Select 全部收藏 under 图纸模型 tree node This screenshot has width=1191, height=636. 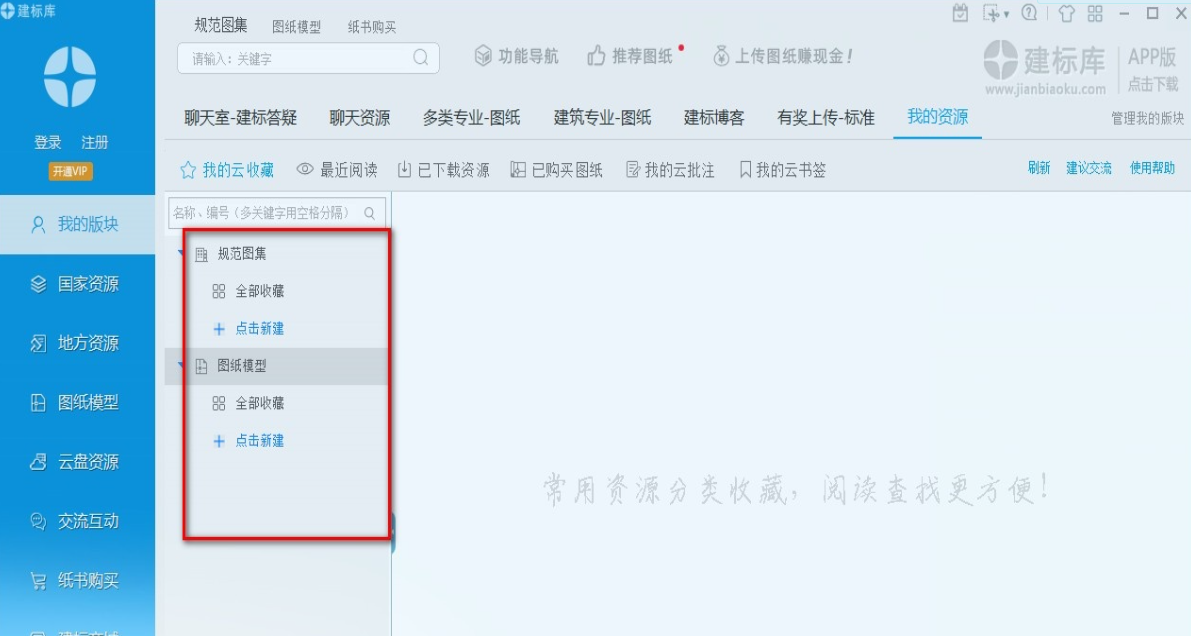259,403
